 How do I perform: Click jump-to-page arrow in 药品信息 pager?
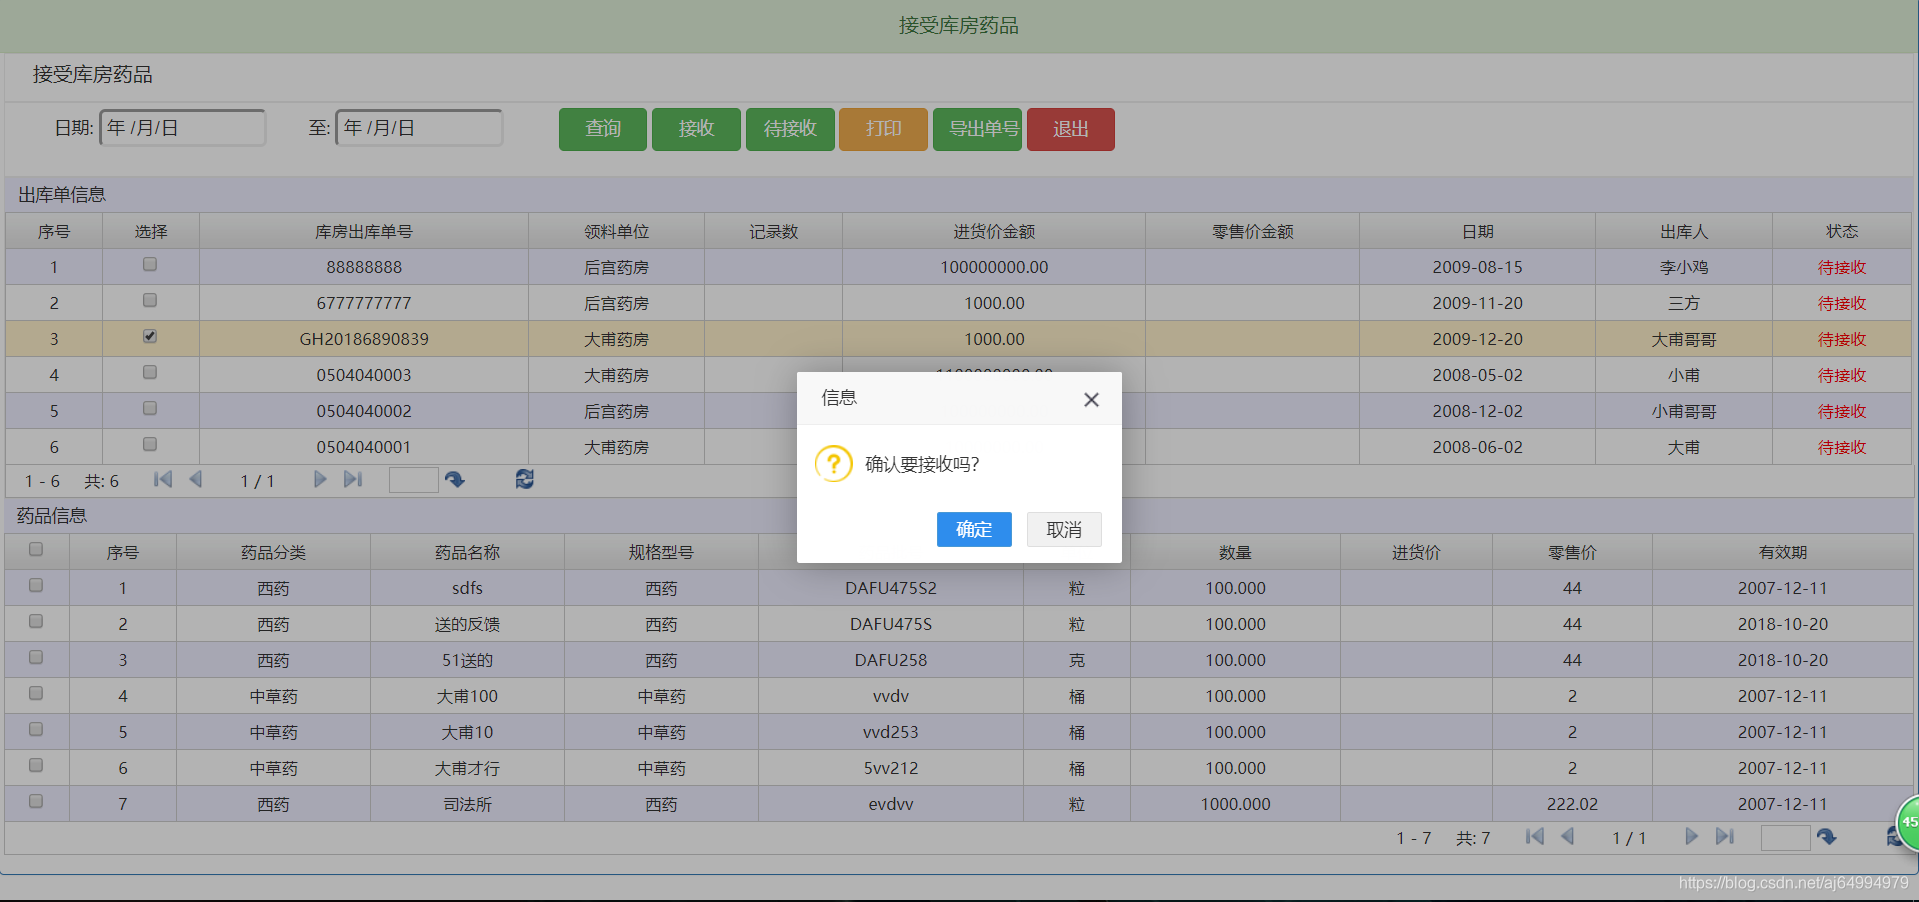tap(1827, 837)
